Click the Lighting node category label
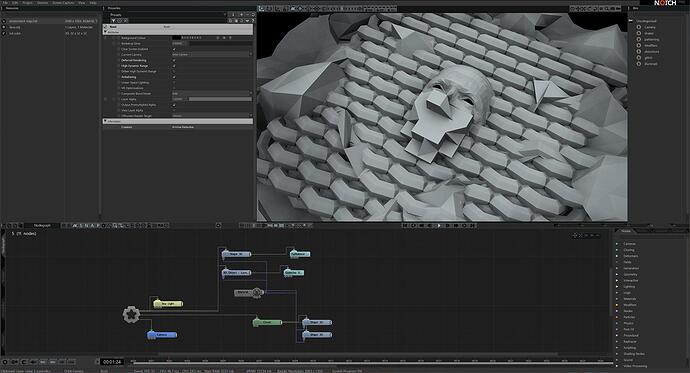The image size is (690, 373). 629,287
